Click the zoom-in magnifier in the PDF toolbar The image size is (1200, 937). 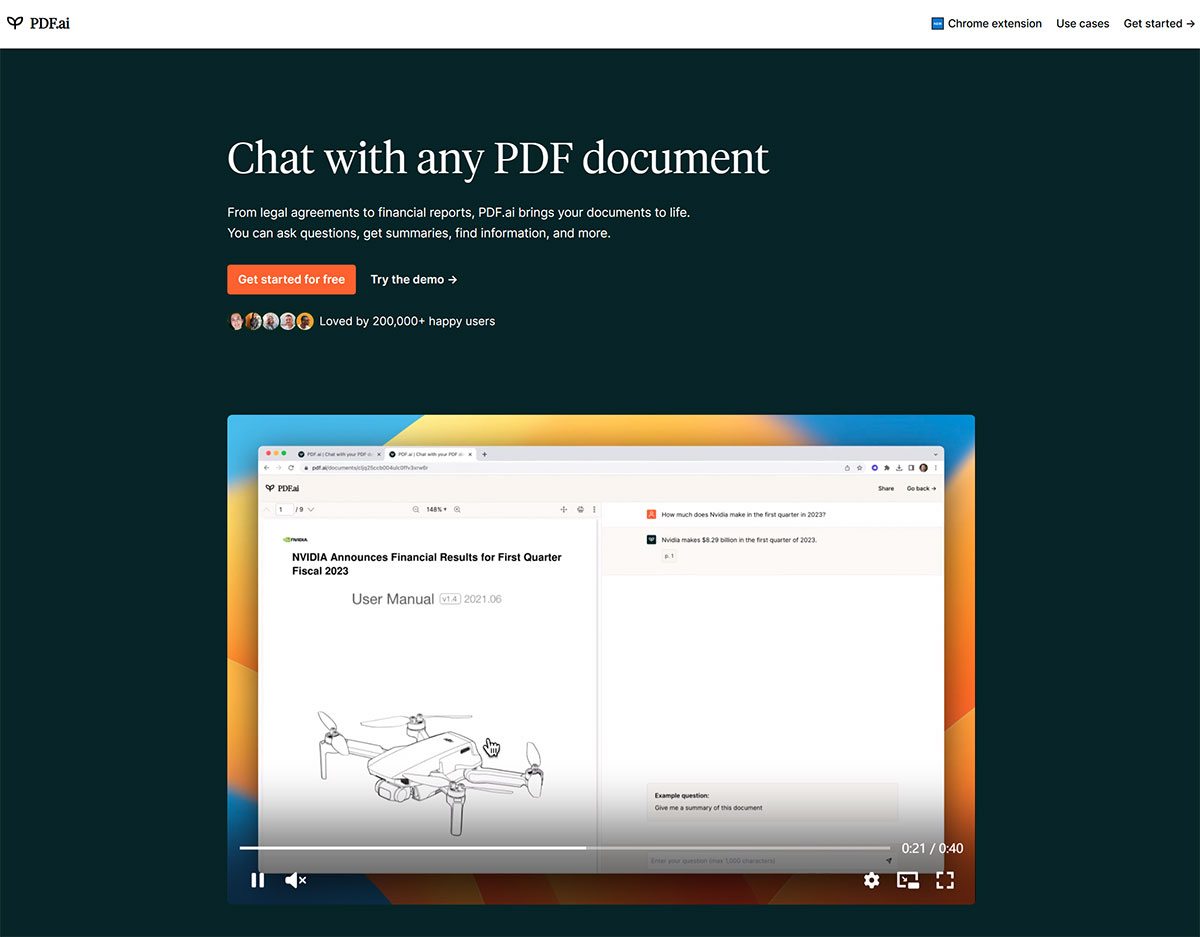tap(457, 509)
